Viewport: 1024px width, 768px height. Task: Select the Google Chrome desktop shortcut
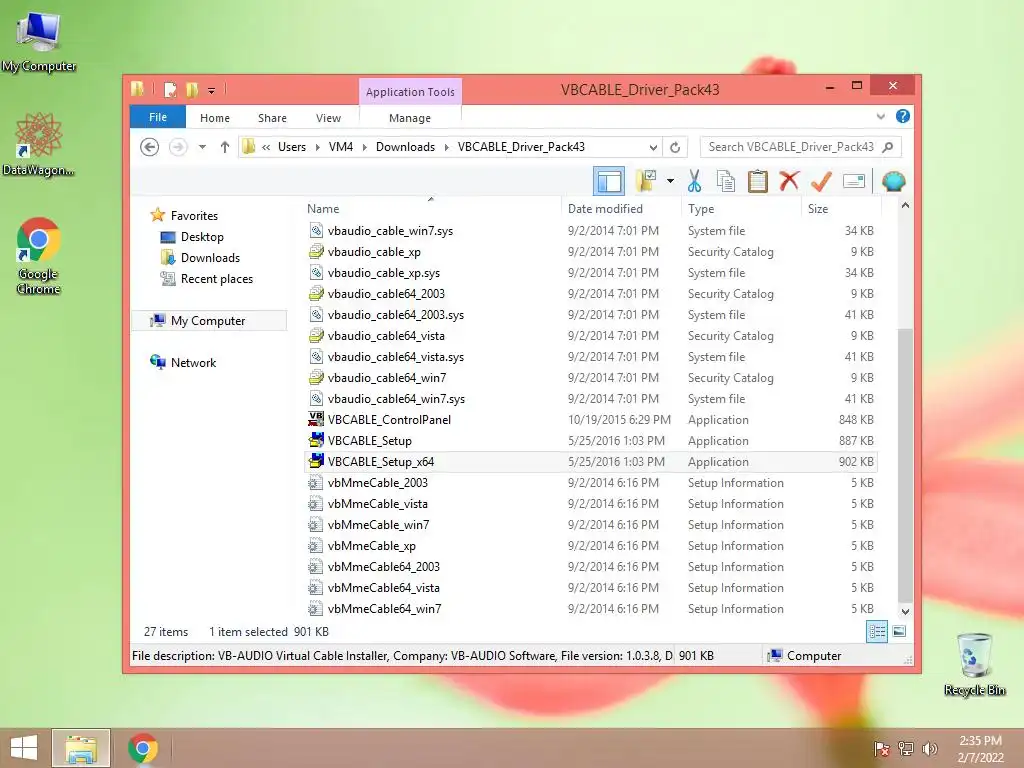tap(39, 255)
